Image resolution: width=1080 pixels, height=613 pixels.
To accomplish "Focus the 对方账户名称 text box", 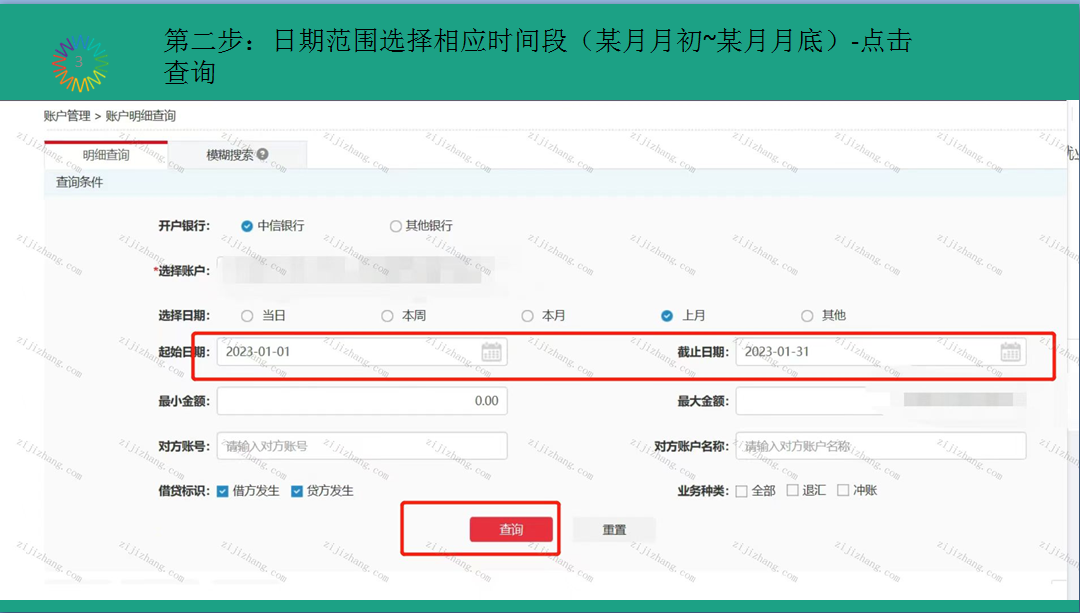I will [x=880, y=446].
